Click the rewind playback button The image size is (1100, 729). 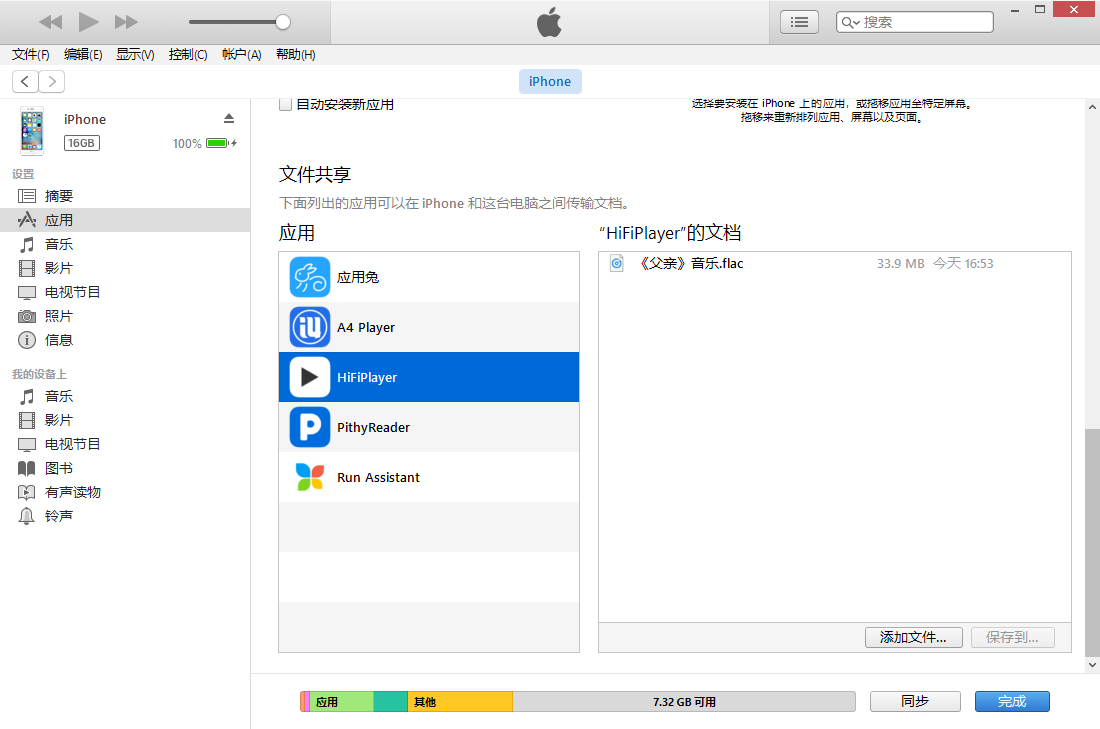pos(51,22)
